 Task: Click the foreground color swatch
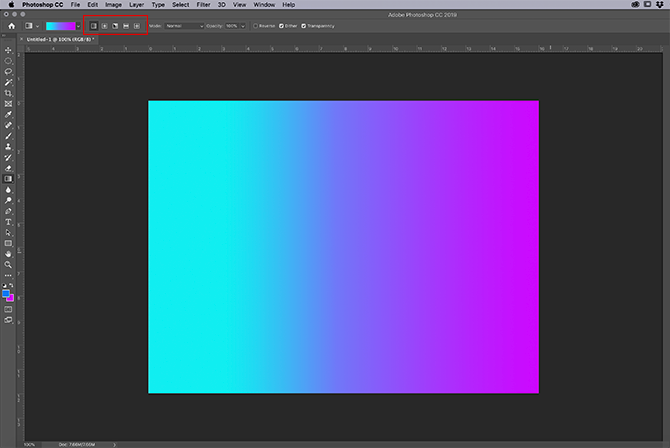[x=8, y=294]
